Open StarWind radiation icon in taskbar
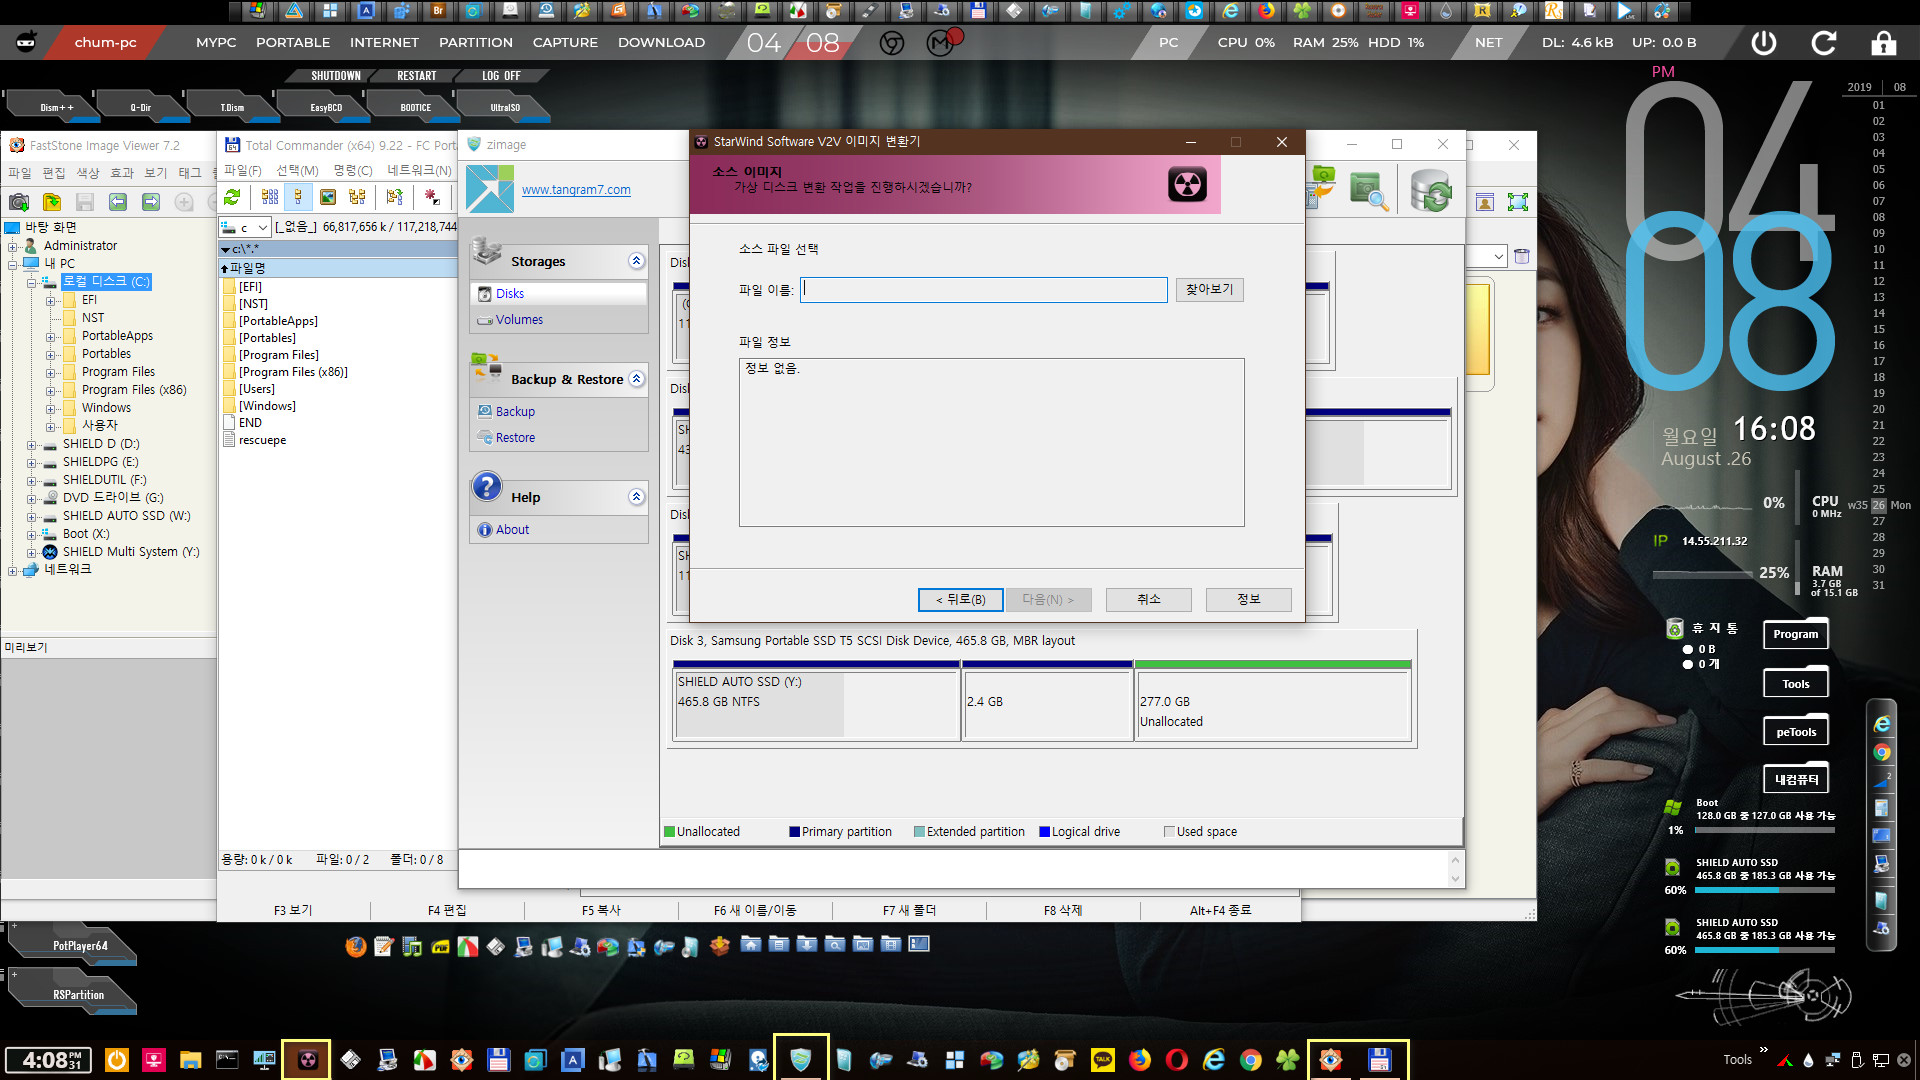 click(307, 1060)
